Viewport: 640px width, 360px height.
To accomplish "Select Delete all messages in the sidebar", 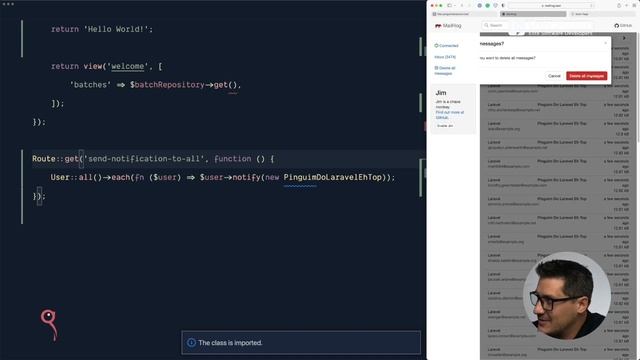I will coord(445,71).
